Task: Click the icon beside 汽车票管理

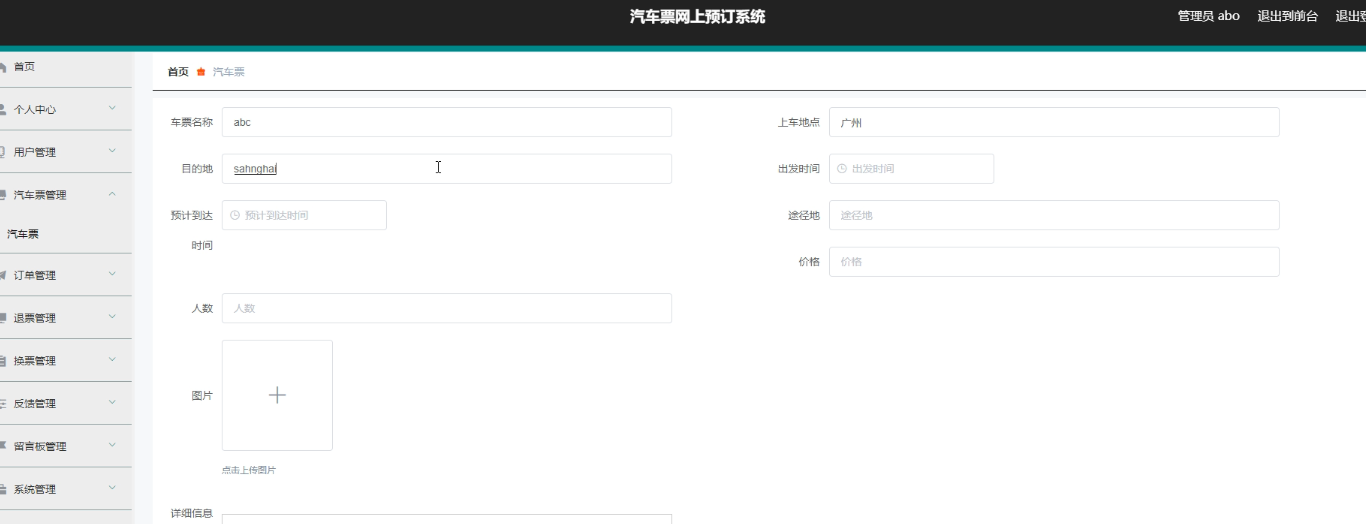Action: point(3,195)
